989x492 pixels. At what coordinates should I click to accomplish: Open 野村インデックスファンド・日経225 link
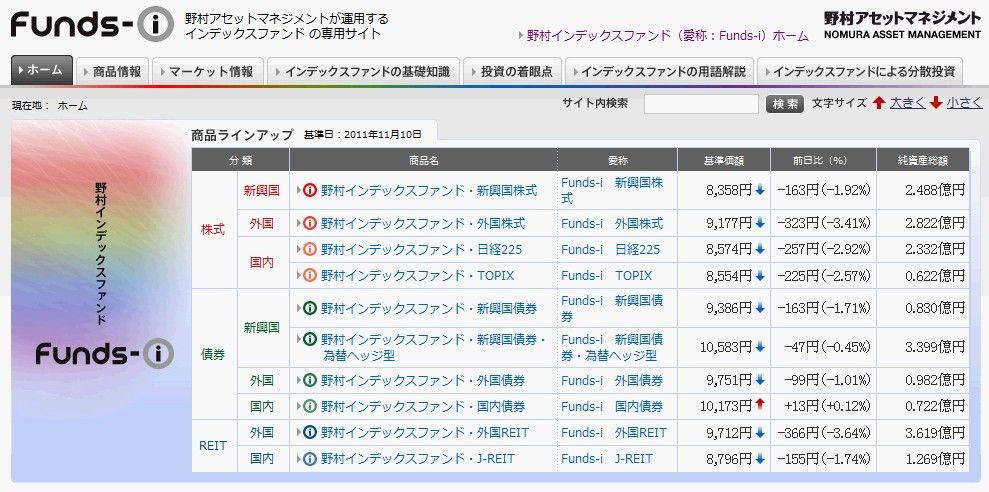[x=421, y=250]
